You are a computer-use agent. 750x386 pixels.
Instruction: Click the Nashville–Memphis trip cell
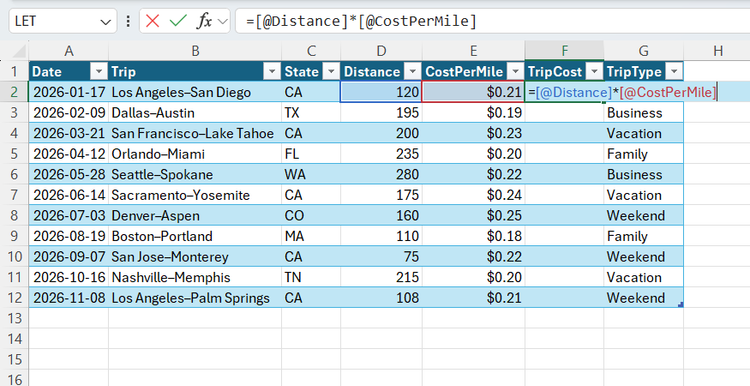pyautogui.click(x=195, y=277)
